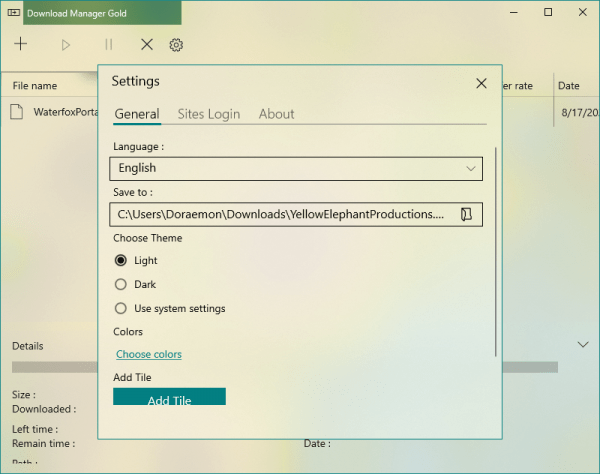Close the Settings dialog
The image size is (600, 474).
click(x=481, y=83)
